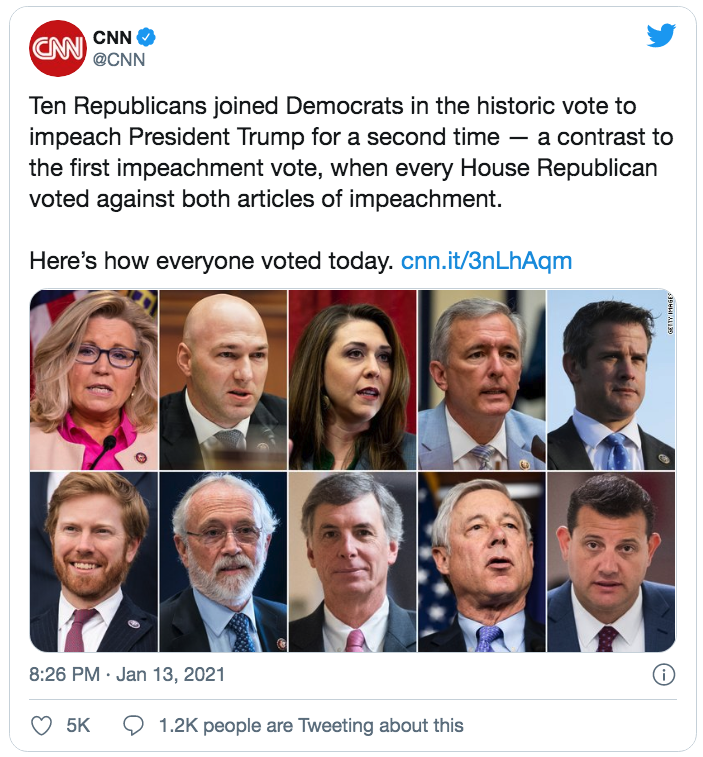This screenshot has width=703, height=757.
Task: Click the blue Twitter bird logo
Action: (x=661, y=37)
